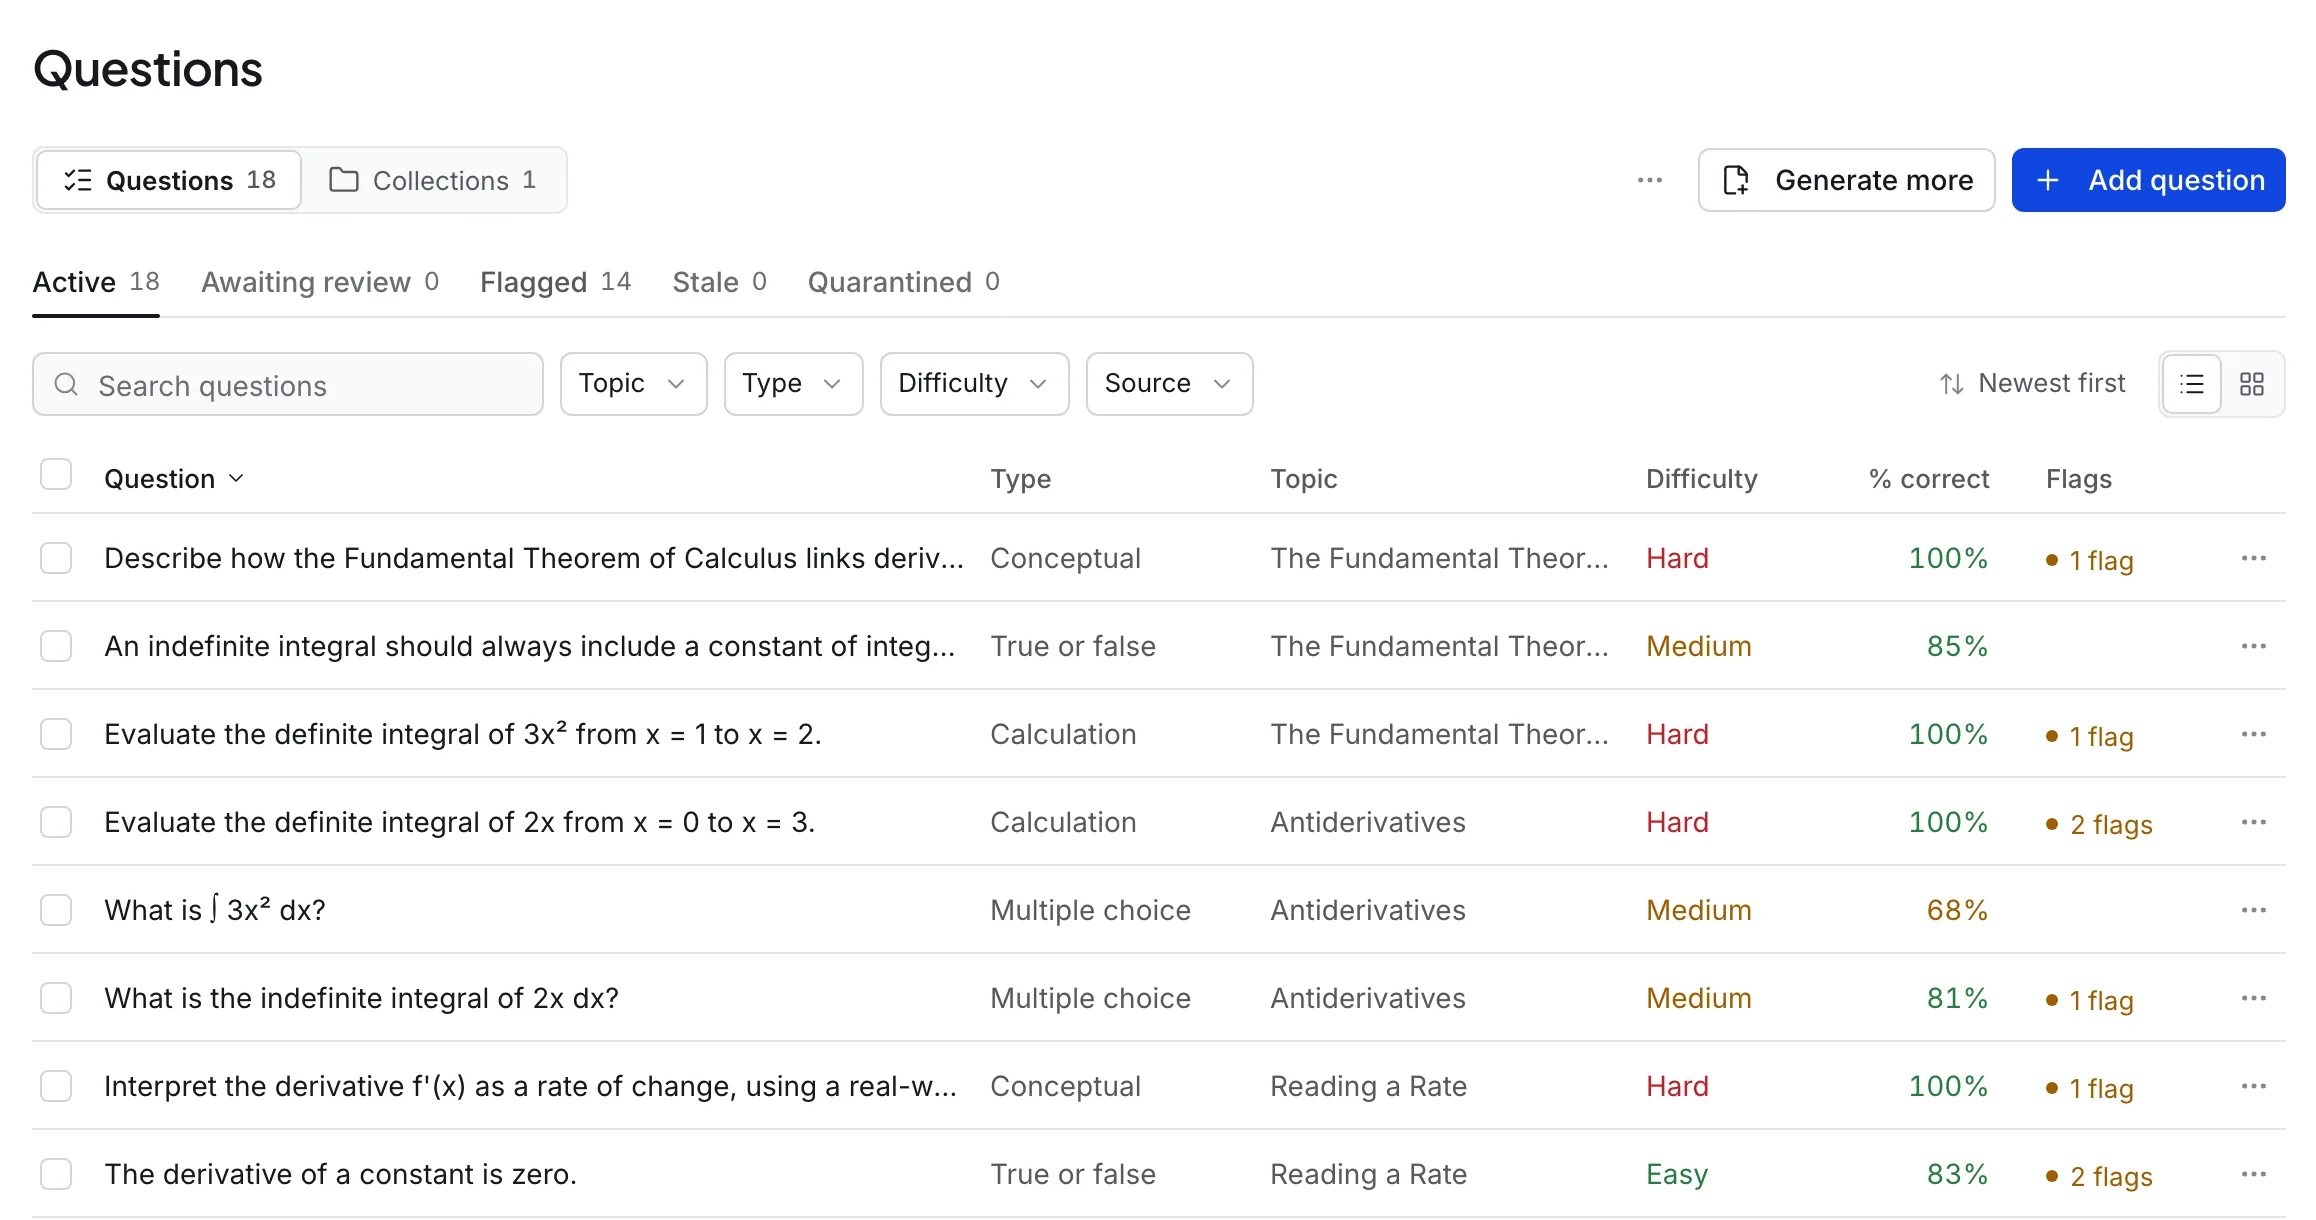Open the Flagged tab
The image size is (2316, 1220).
coord(555,282)
